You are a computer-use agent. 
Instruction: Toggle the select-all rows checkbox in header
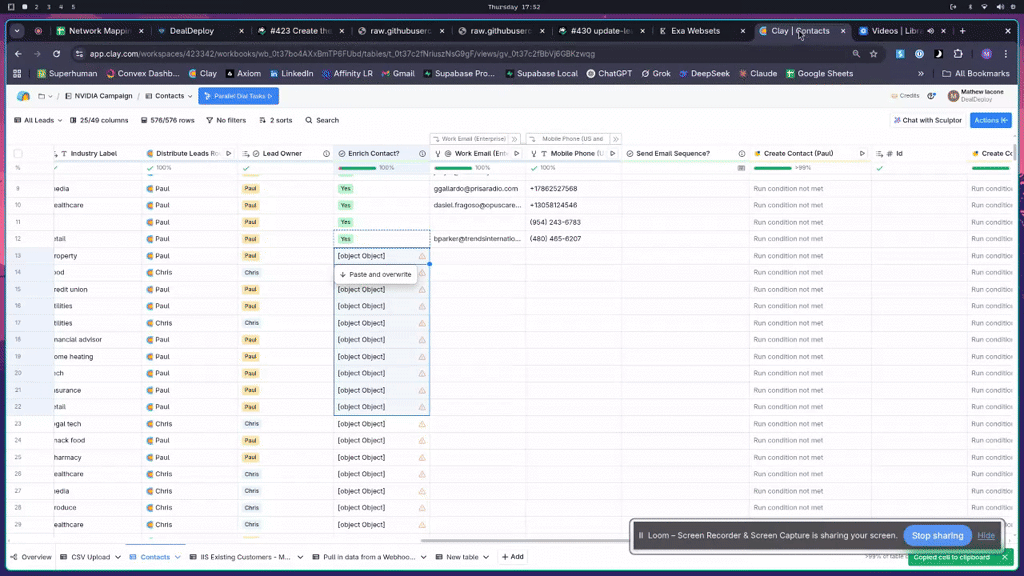[x=18, y=153]
